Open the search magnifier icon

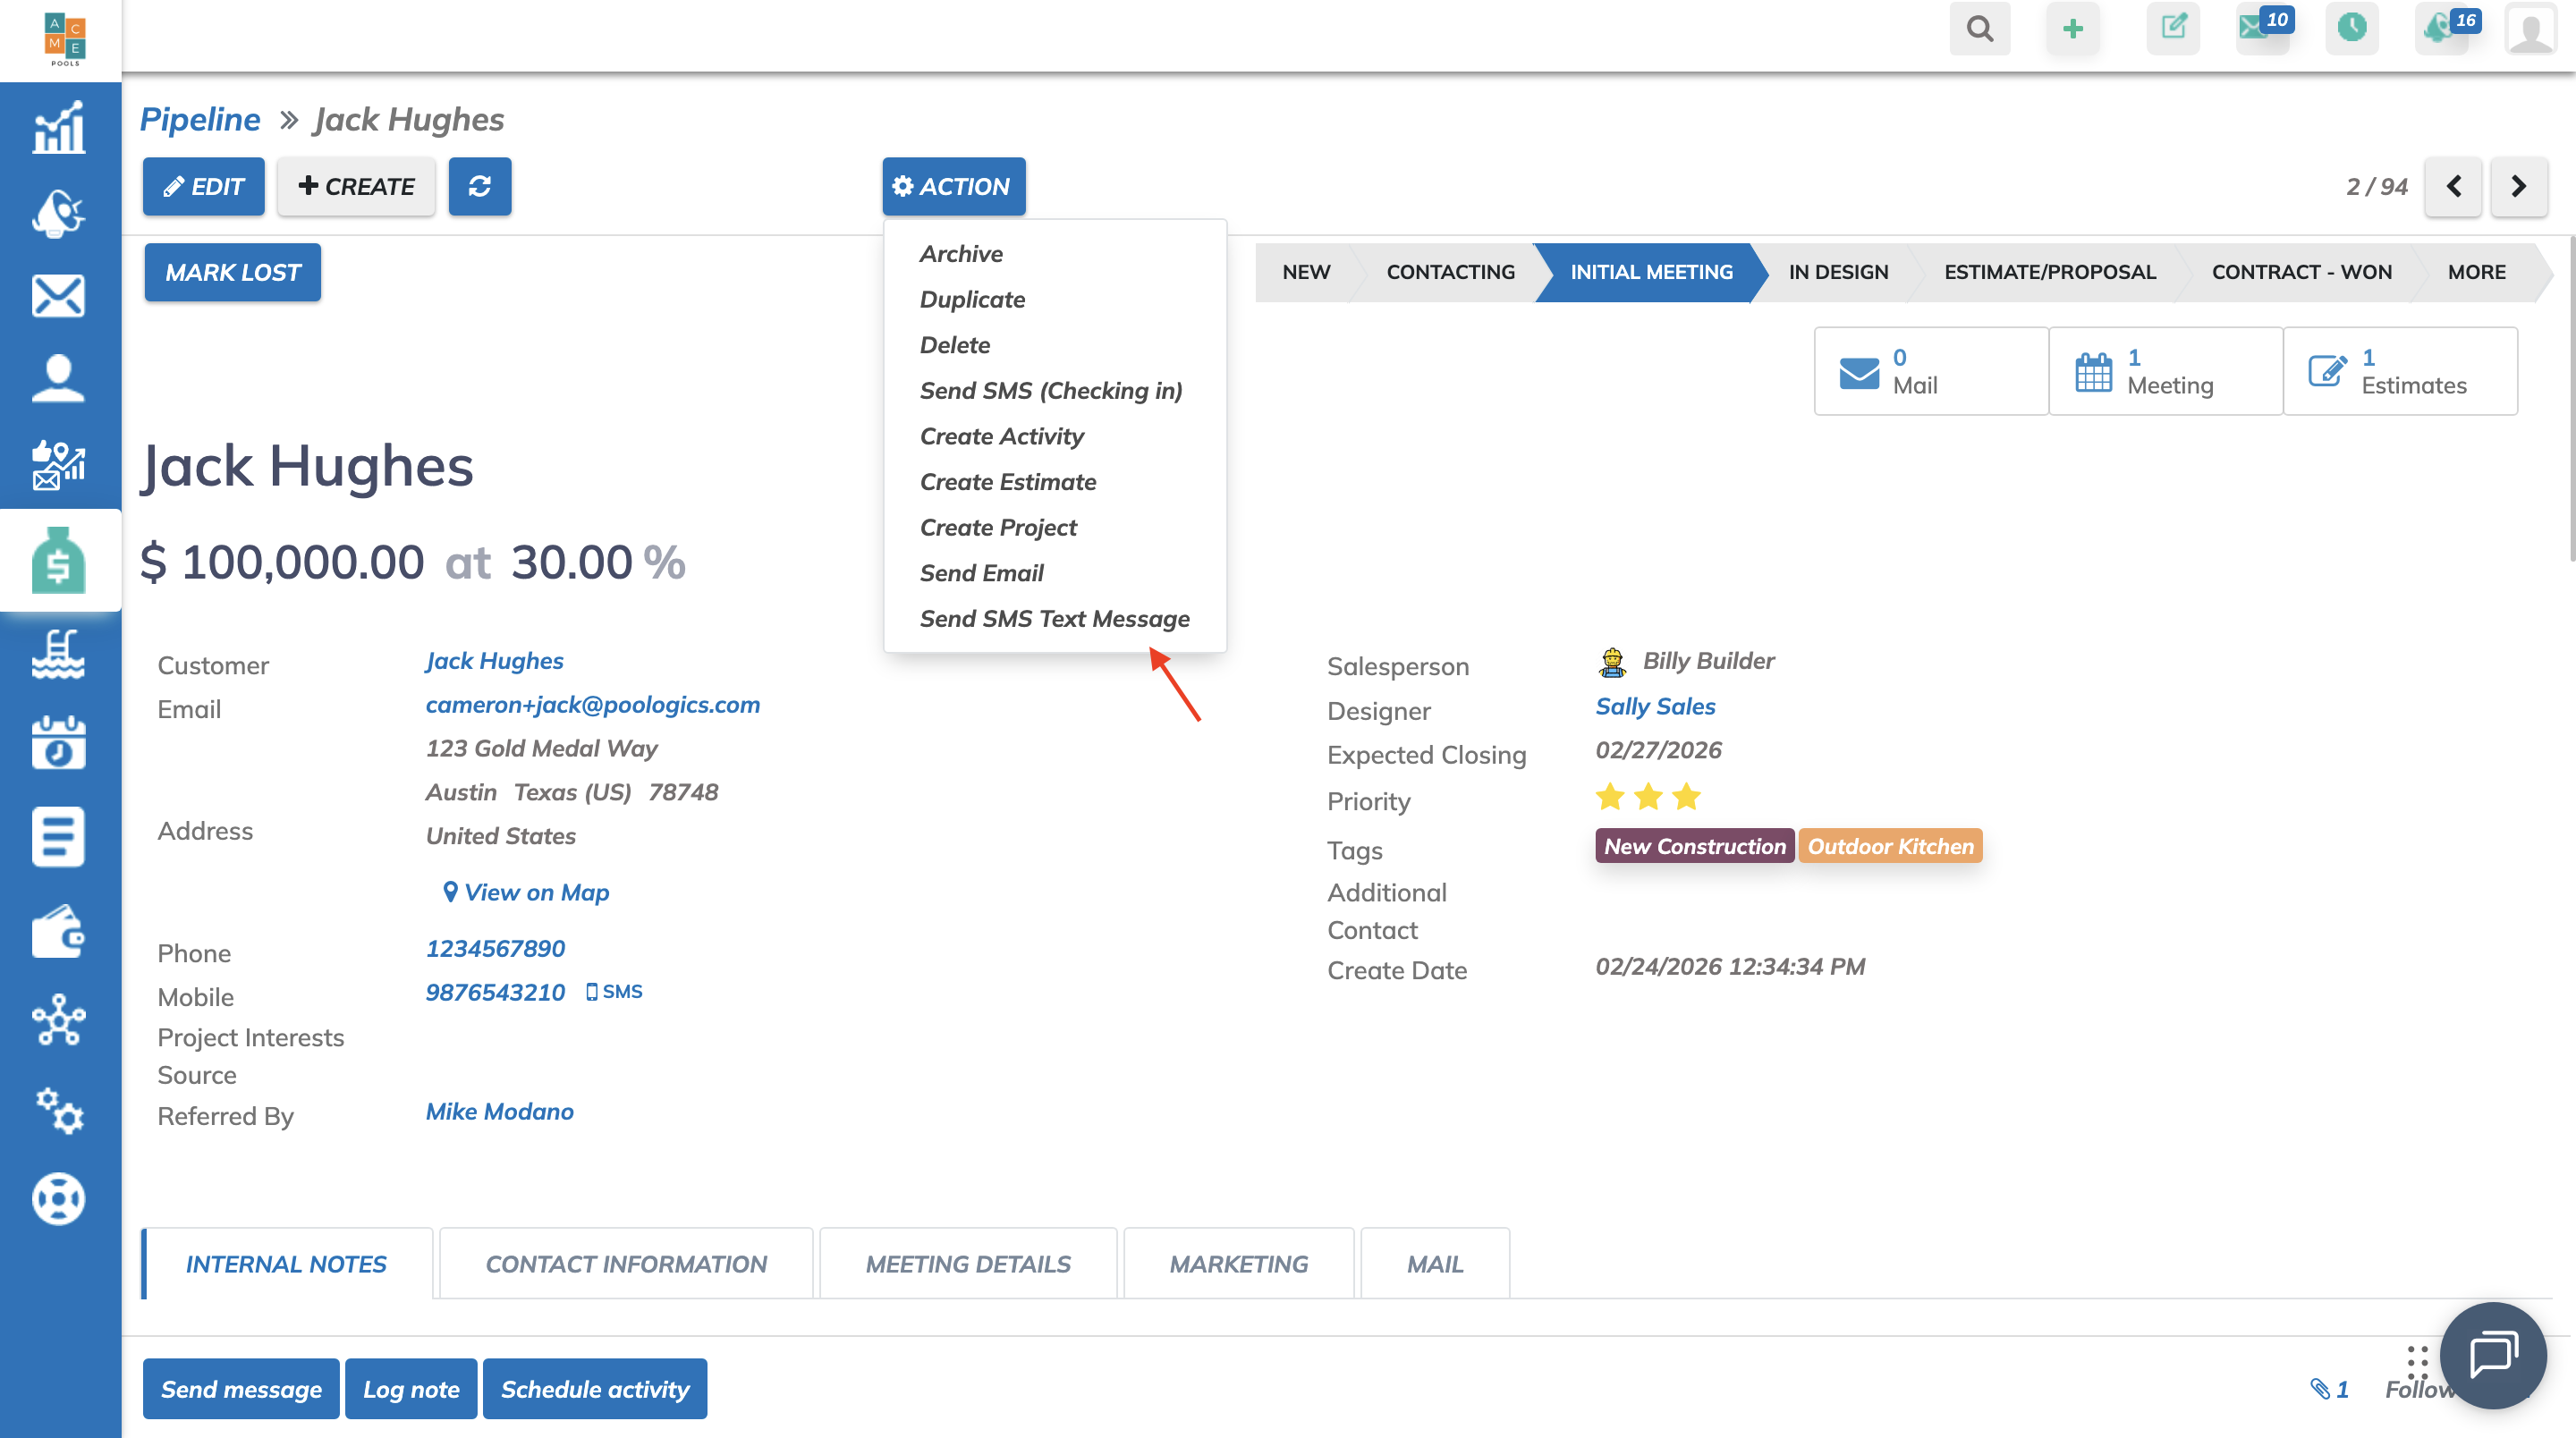pyautogui.click(x=1979, y=28)
